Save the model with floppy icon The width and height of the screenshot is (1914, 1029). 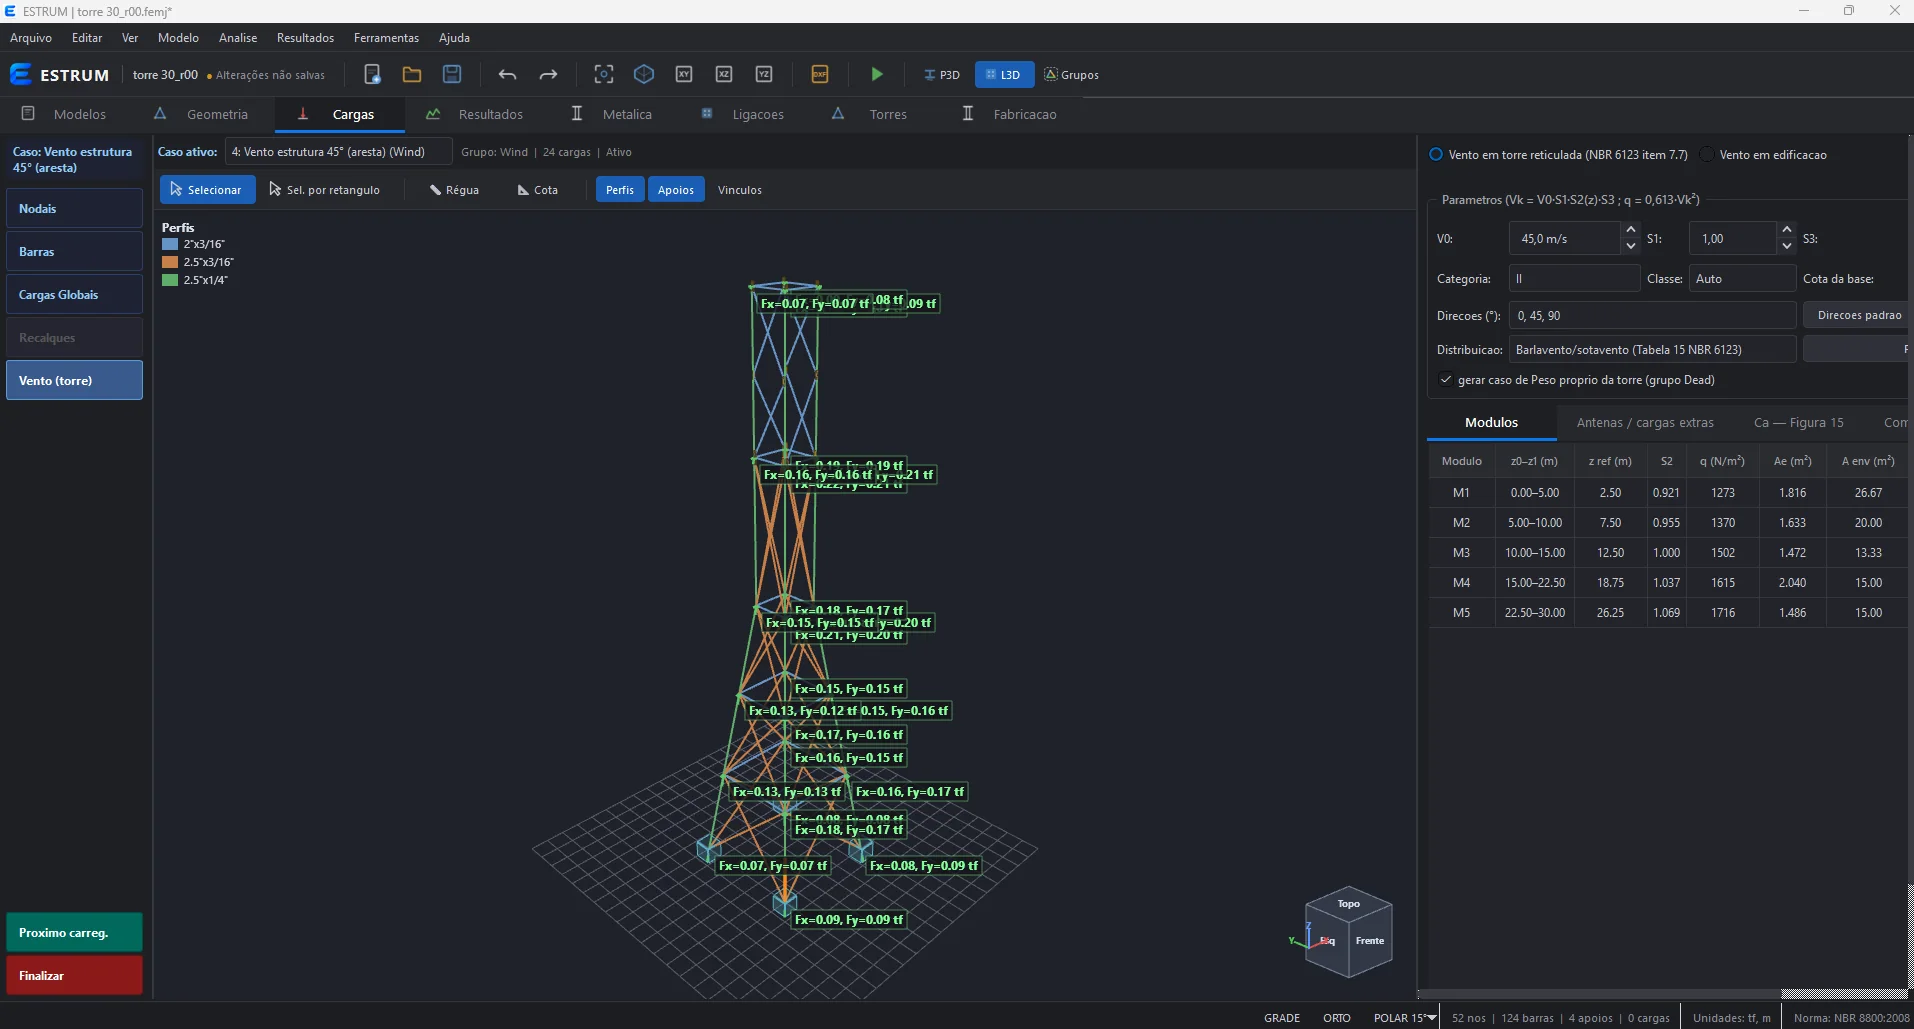coord(452,74)
